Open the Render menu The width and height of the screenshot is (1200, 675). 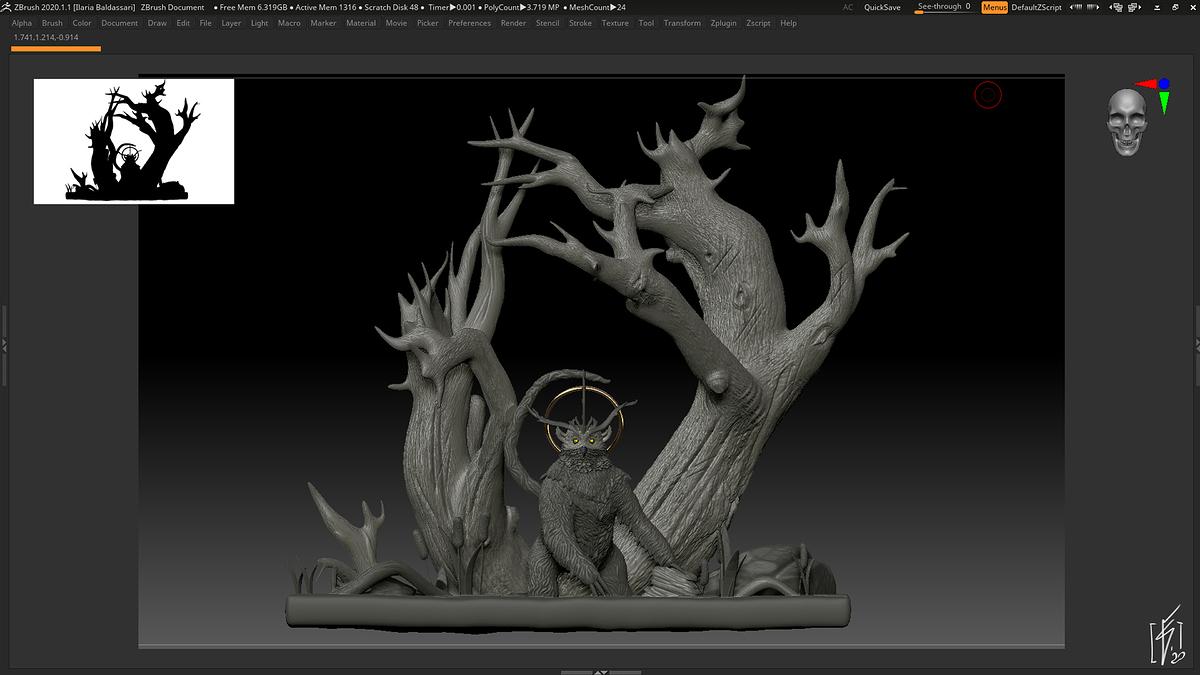point(513,23)
